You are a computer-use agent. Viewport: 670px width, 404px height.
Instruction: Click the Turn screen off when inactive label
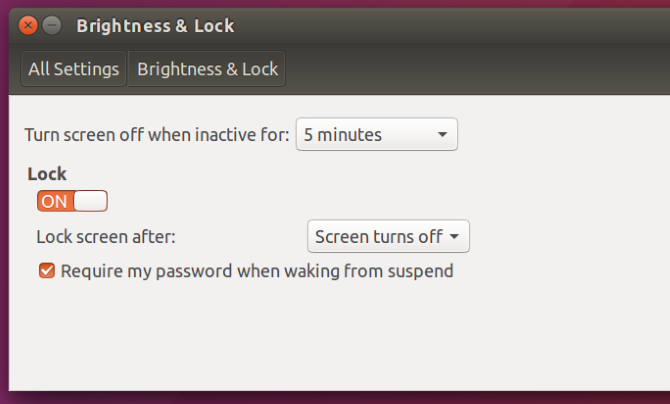[x=157, y=134]
